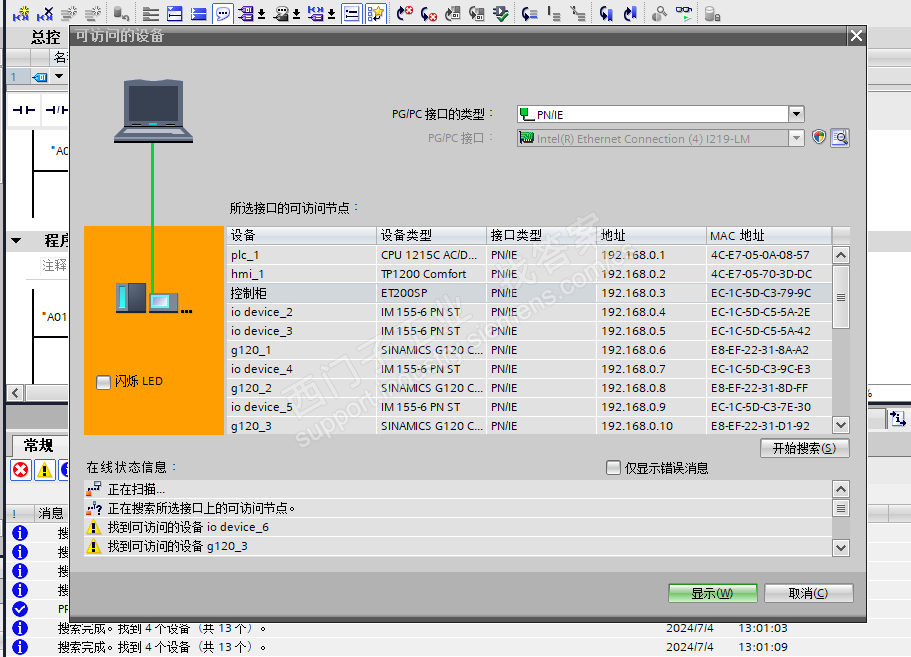Select the plc_1 device row

coord(529,255)
